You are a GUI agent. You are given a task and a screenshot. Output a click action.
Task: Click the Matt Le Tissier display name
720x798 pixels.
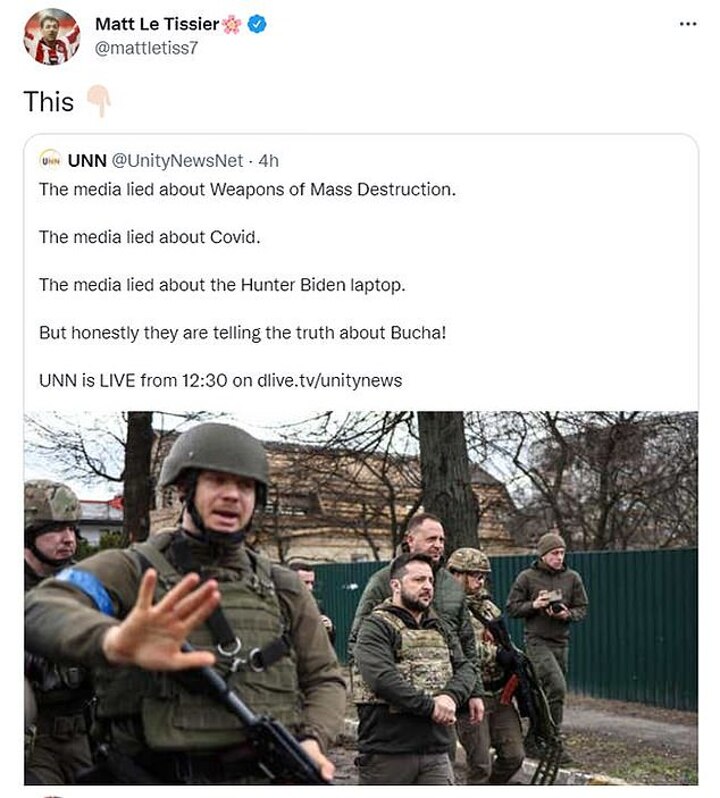(157, 24)
